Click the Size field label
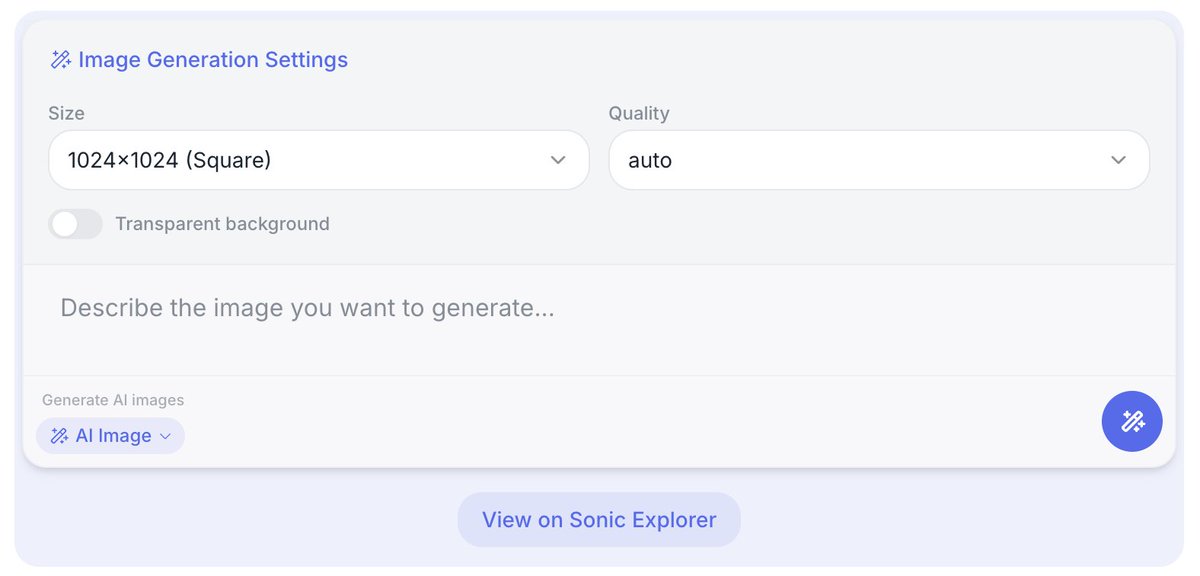Screen dimensions: 1200x576 coord(66,113)
